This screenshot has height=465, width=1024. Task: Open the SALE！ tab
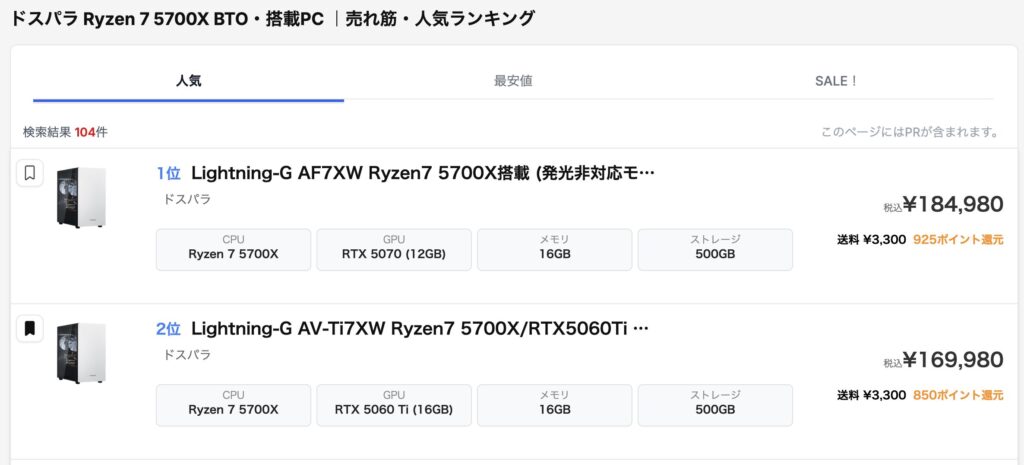click(836, 81)
